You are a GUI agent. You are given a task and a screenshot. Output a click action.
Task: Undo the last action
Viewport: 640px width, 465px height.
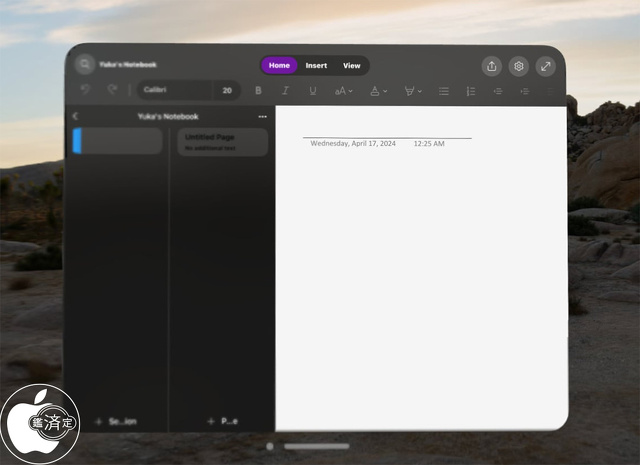[85, 90]
